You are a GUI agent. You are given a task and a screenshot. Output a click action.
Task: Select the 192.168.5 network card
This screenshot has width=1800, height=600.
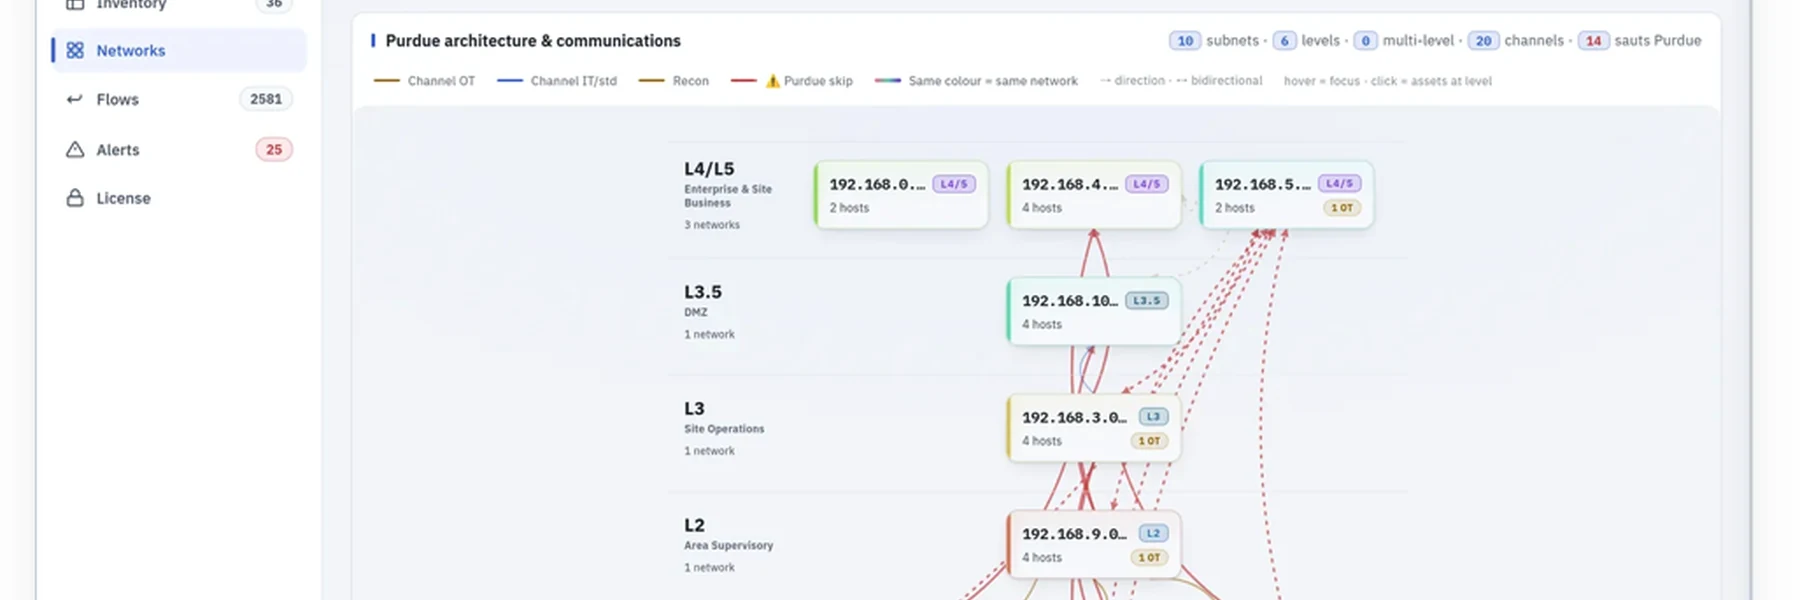pyautogui.click(x=1287, y=195)
